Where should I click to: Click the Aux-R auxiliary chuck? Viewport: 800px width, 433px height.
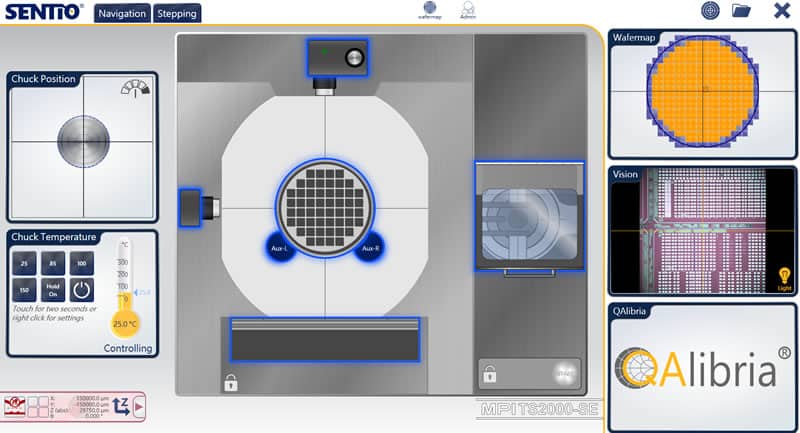[370, 247]
